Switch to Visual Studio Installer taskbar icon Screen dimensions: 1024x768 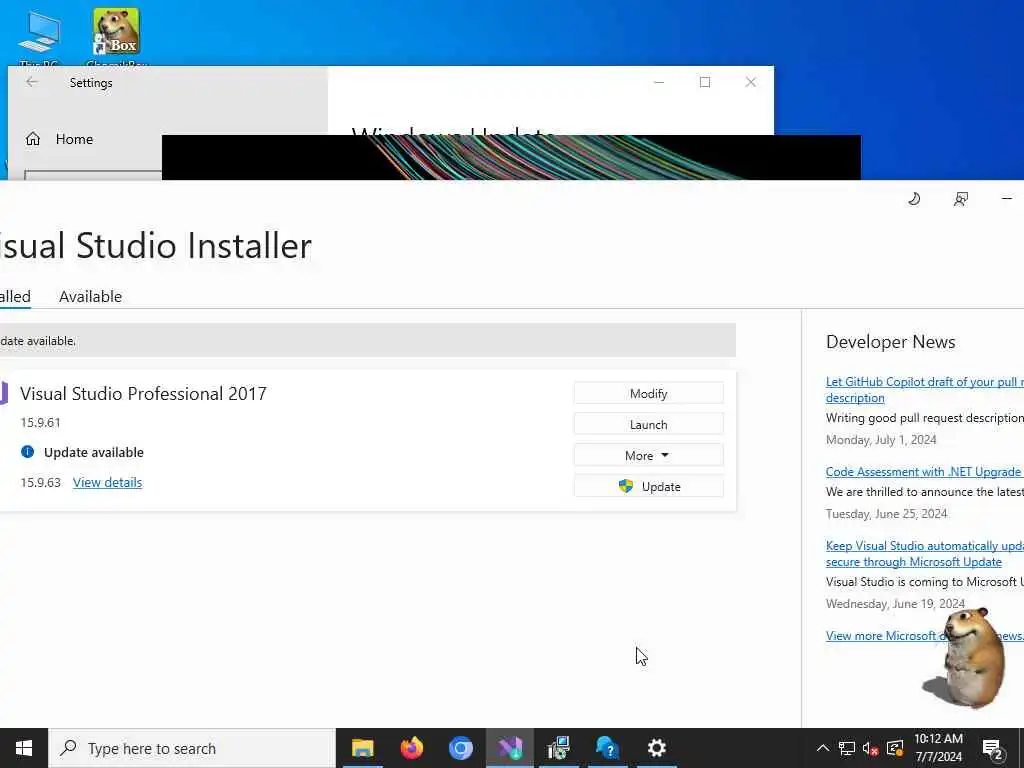tap(509, 748)
